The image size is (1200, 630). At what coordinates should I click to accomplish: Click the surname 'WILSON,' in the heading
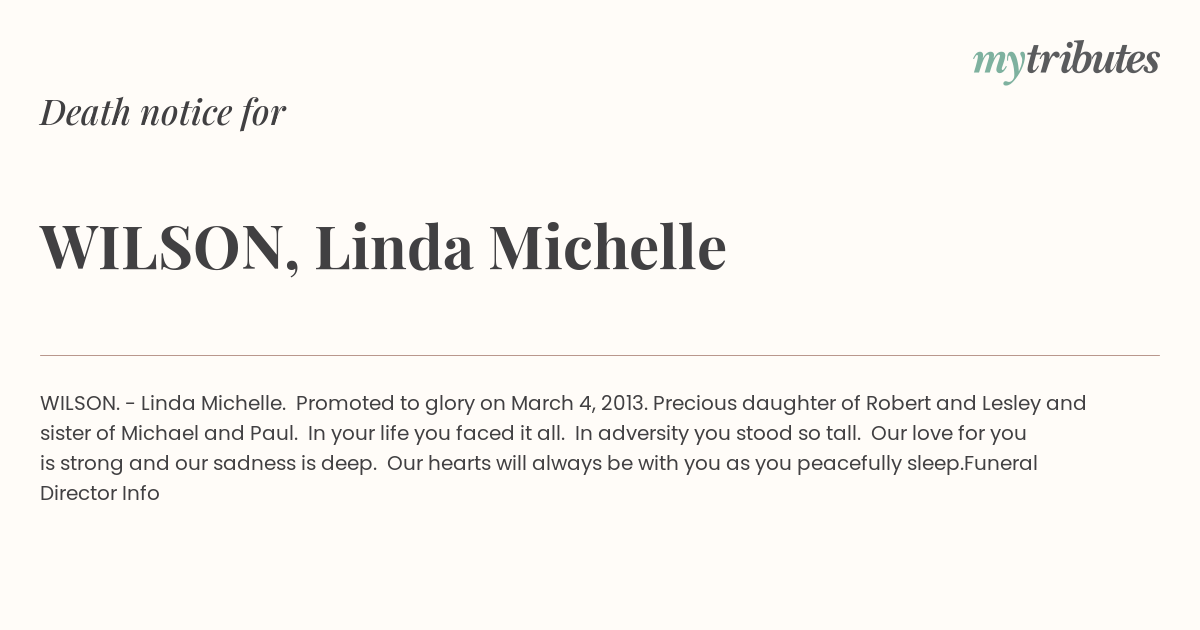[x=169, y=247]
